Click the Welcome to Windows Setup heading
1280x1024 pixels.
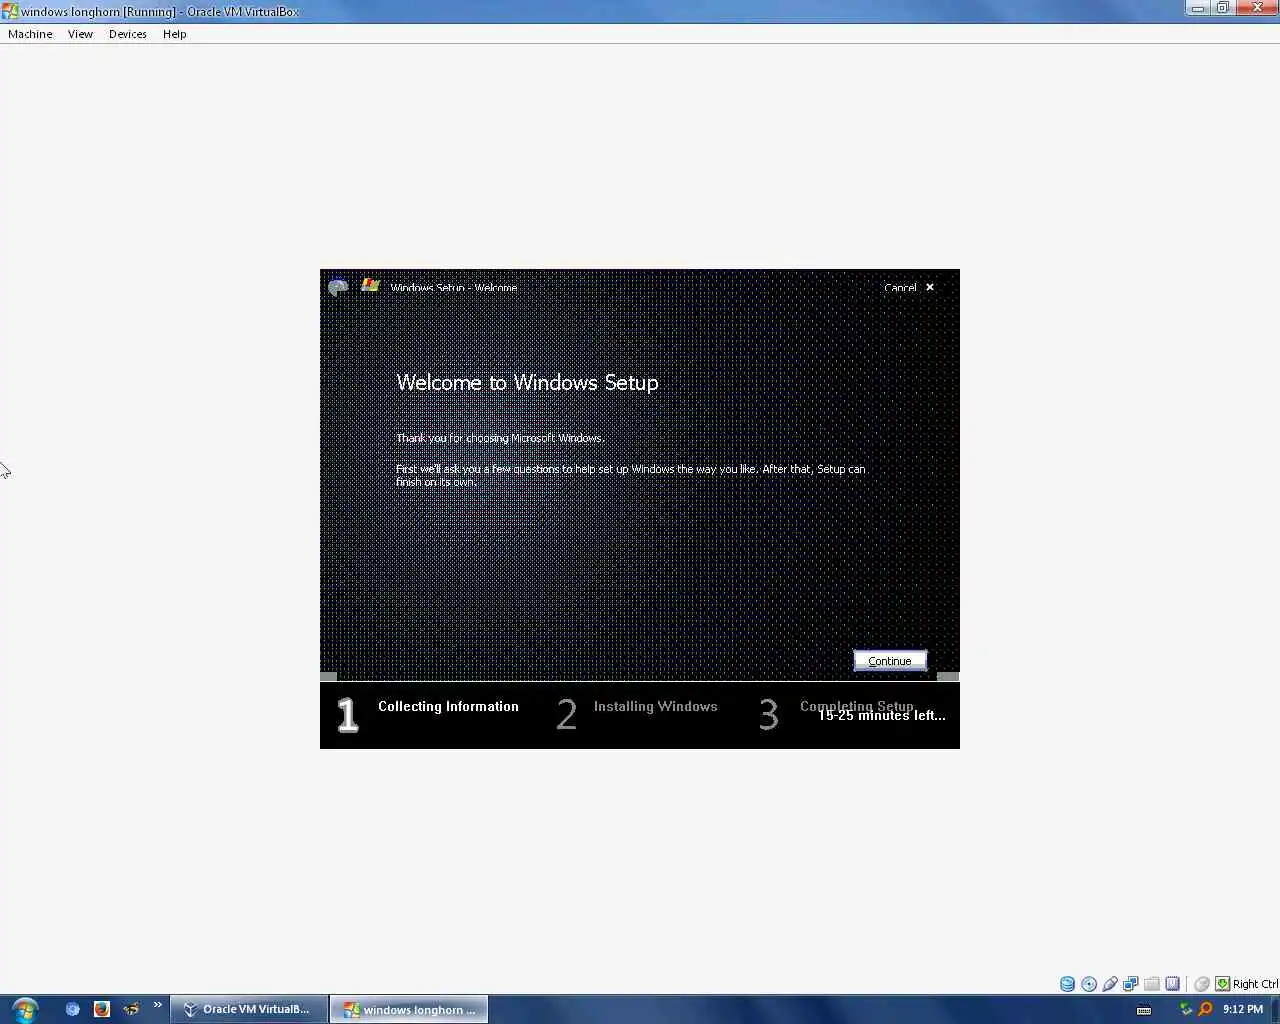[527, 382]
